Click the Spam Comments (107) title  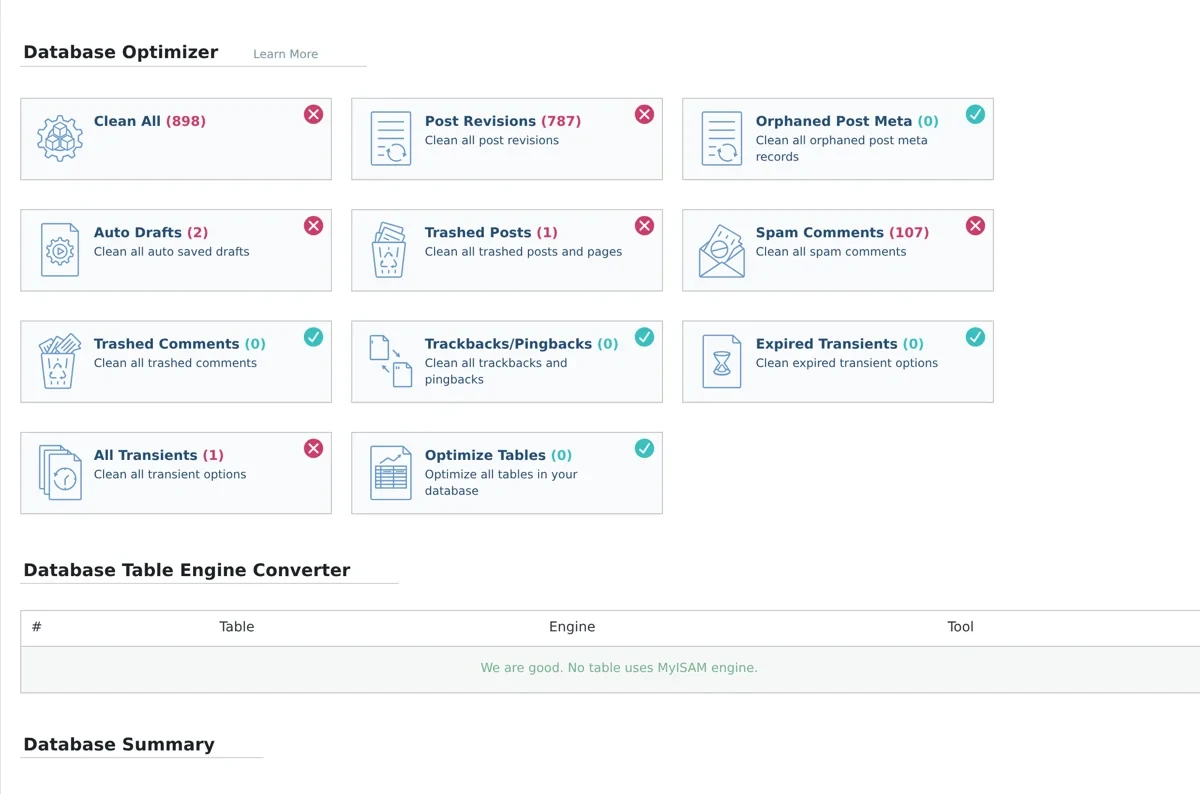(x=842, y=232)
